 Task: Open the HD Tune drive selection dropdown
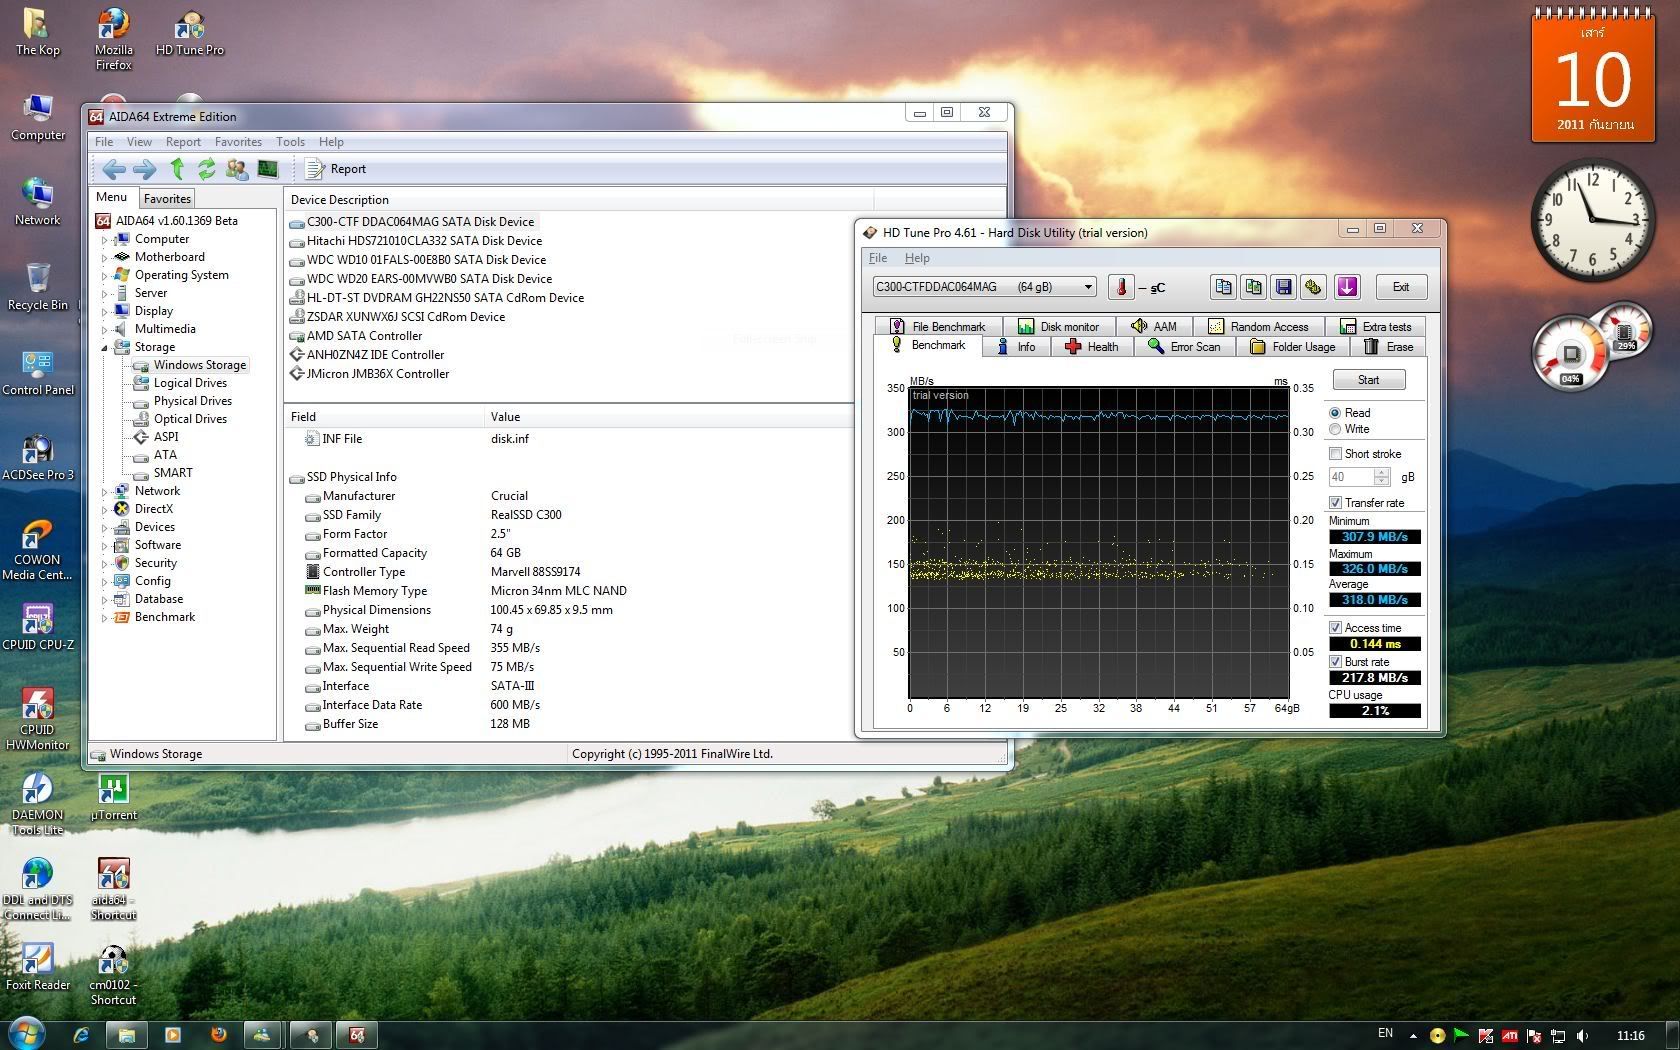(984, 287)
